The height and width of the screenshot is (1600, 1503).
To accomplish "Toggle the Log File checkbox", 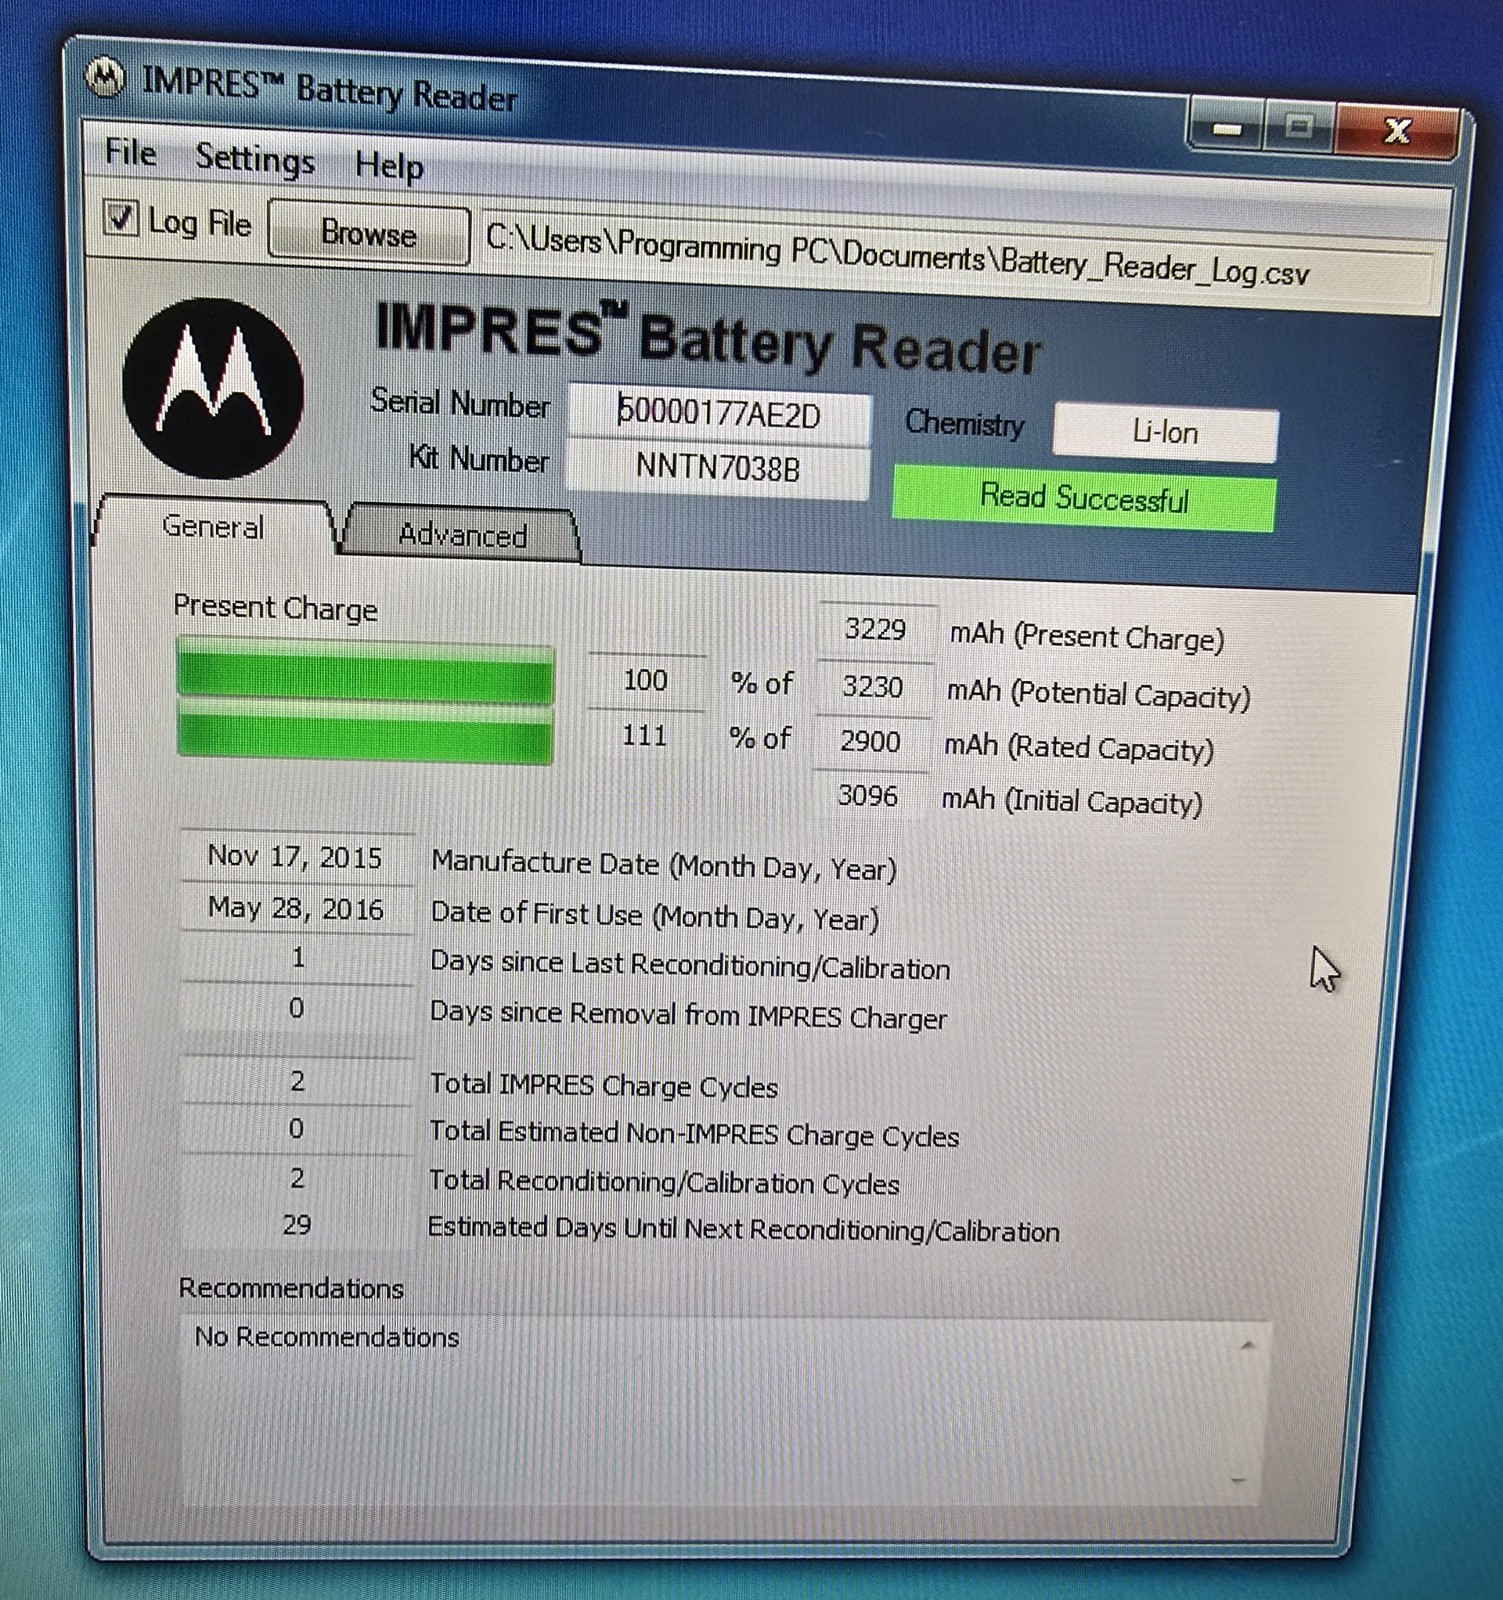I will coord(121,218).
